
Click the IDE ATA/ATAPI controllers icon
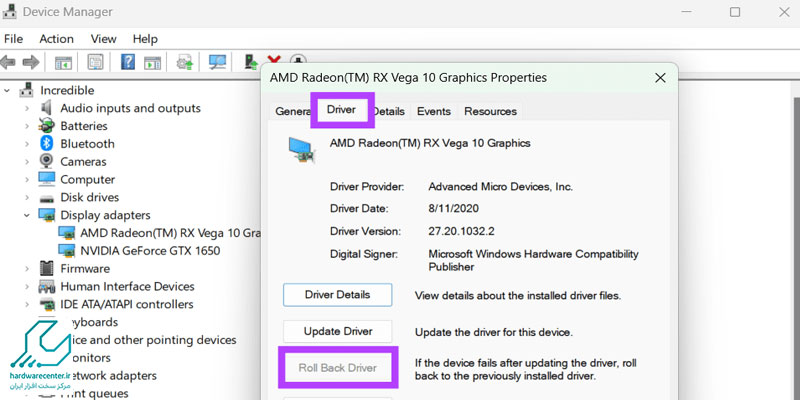click(46, 305)
